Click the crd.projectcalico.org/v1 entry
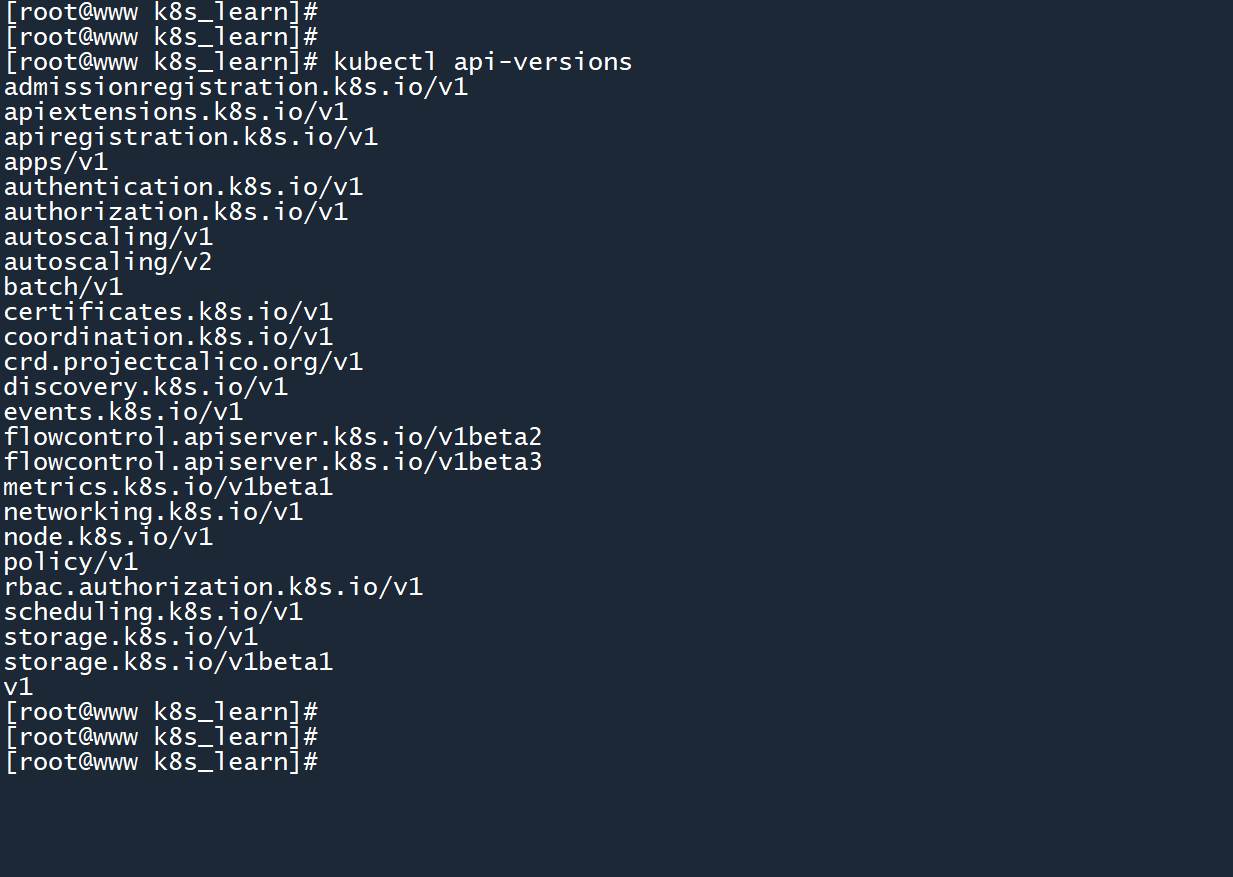 [x=183, y=362]
